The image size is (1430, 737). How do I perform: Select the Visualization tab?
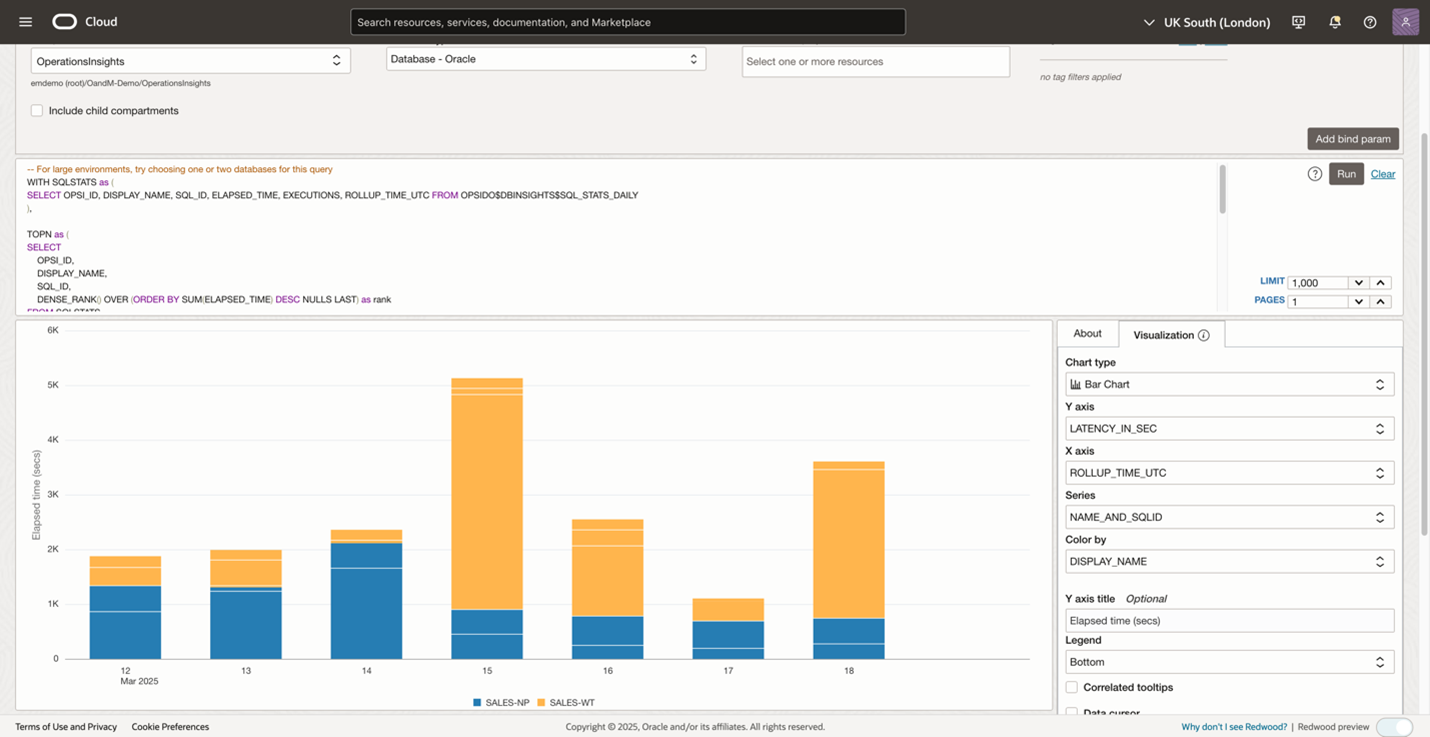click(x=1163, y=335)
